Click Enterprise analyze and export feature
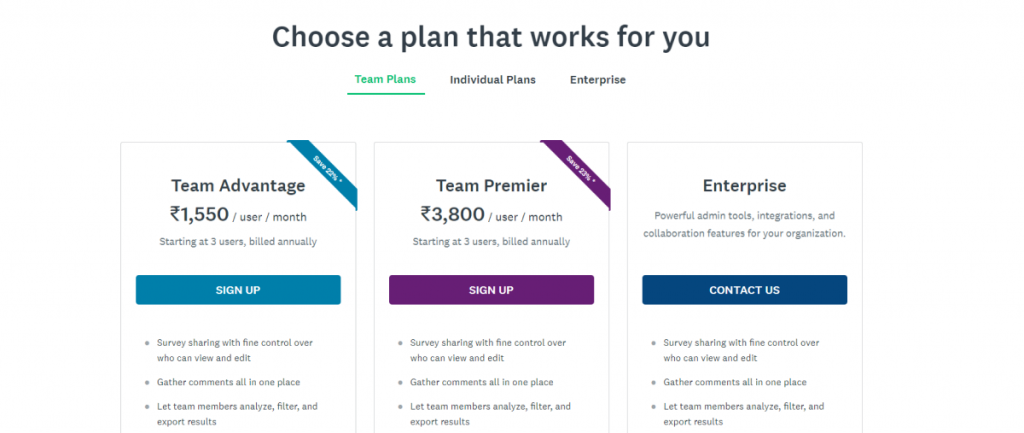 tap(743, 414)
